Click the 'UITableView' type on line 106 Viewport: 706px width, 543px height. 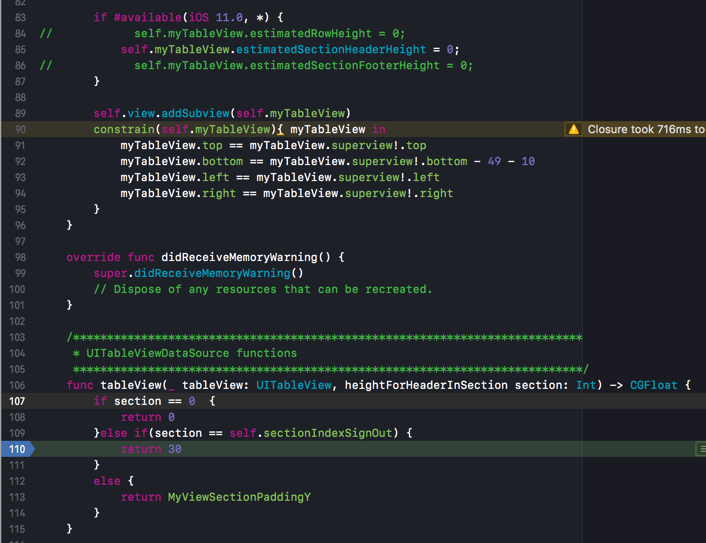click(294, 385)
